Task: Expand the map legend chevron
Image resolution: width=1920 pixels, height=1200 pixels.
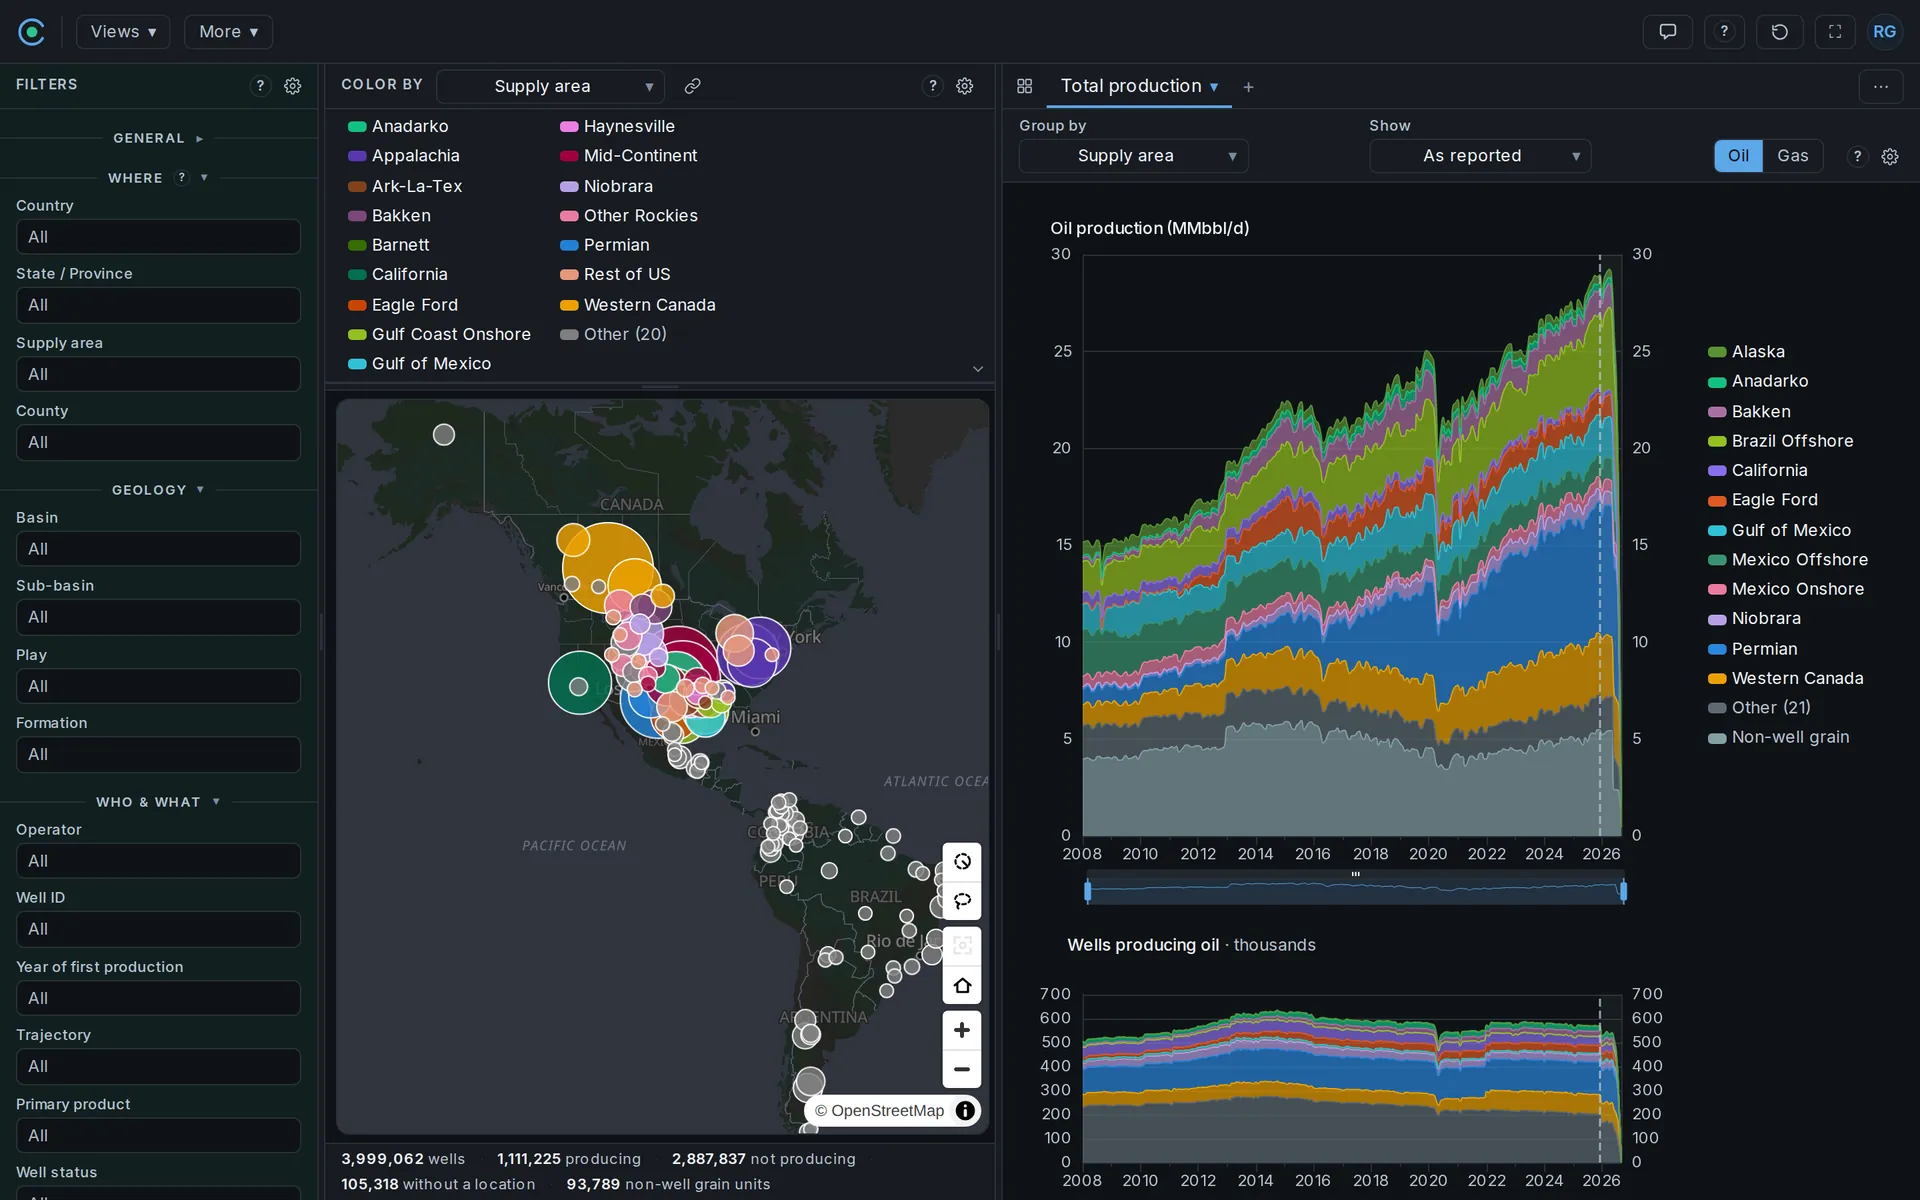Action: click(978, 369)
